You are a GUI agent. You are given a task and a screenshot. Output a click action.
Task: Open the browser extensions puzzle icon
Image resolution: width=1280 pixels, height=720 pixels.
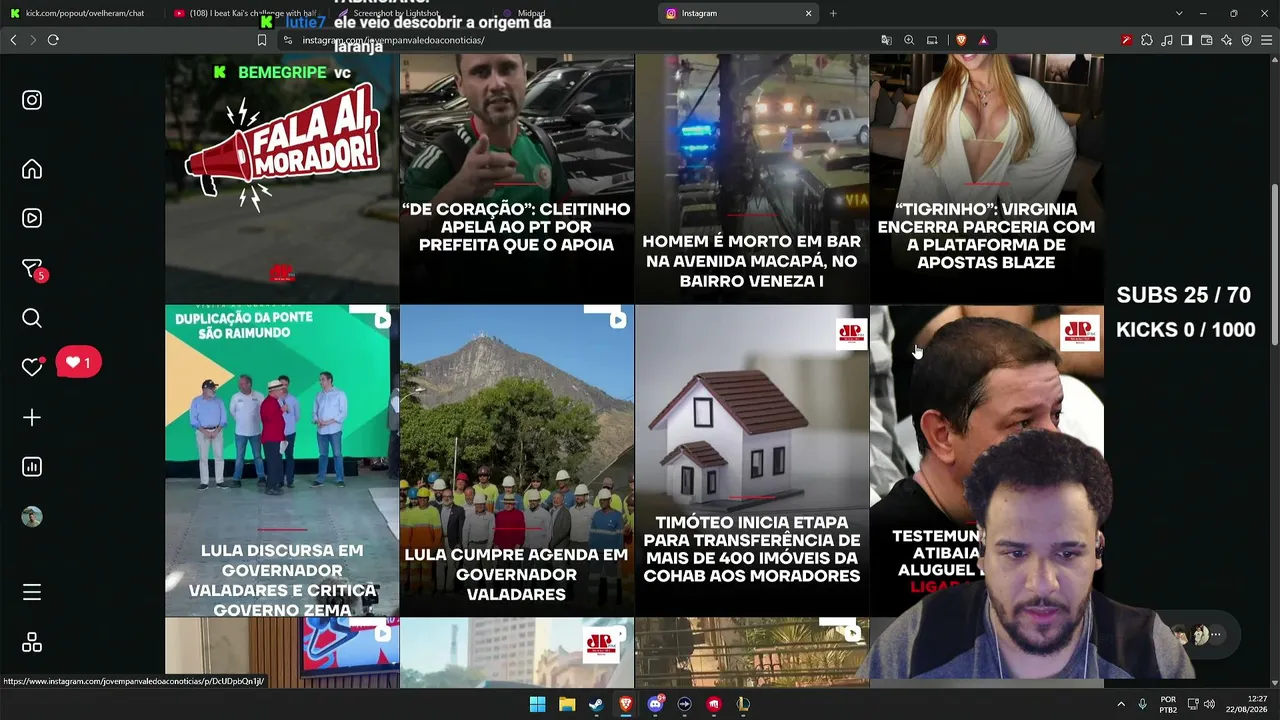click(1147, 40)
